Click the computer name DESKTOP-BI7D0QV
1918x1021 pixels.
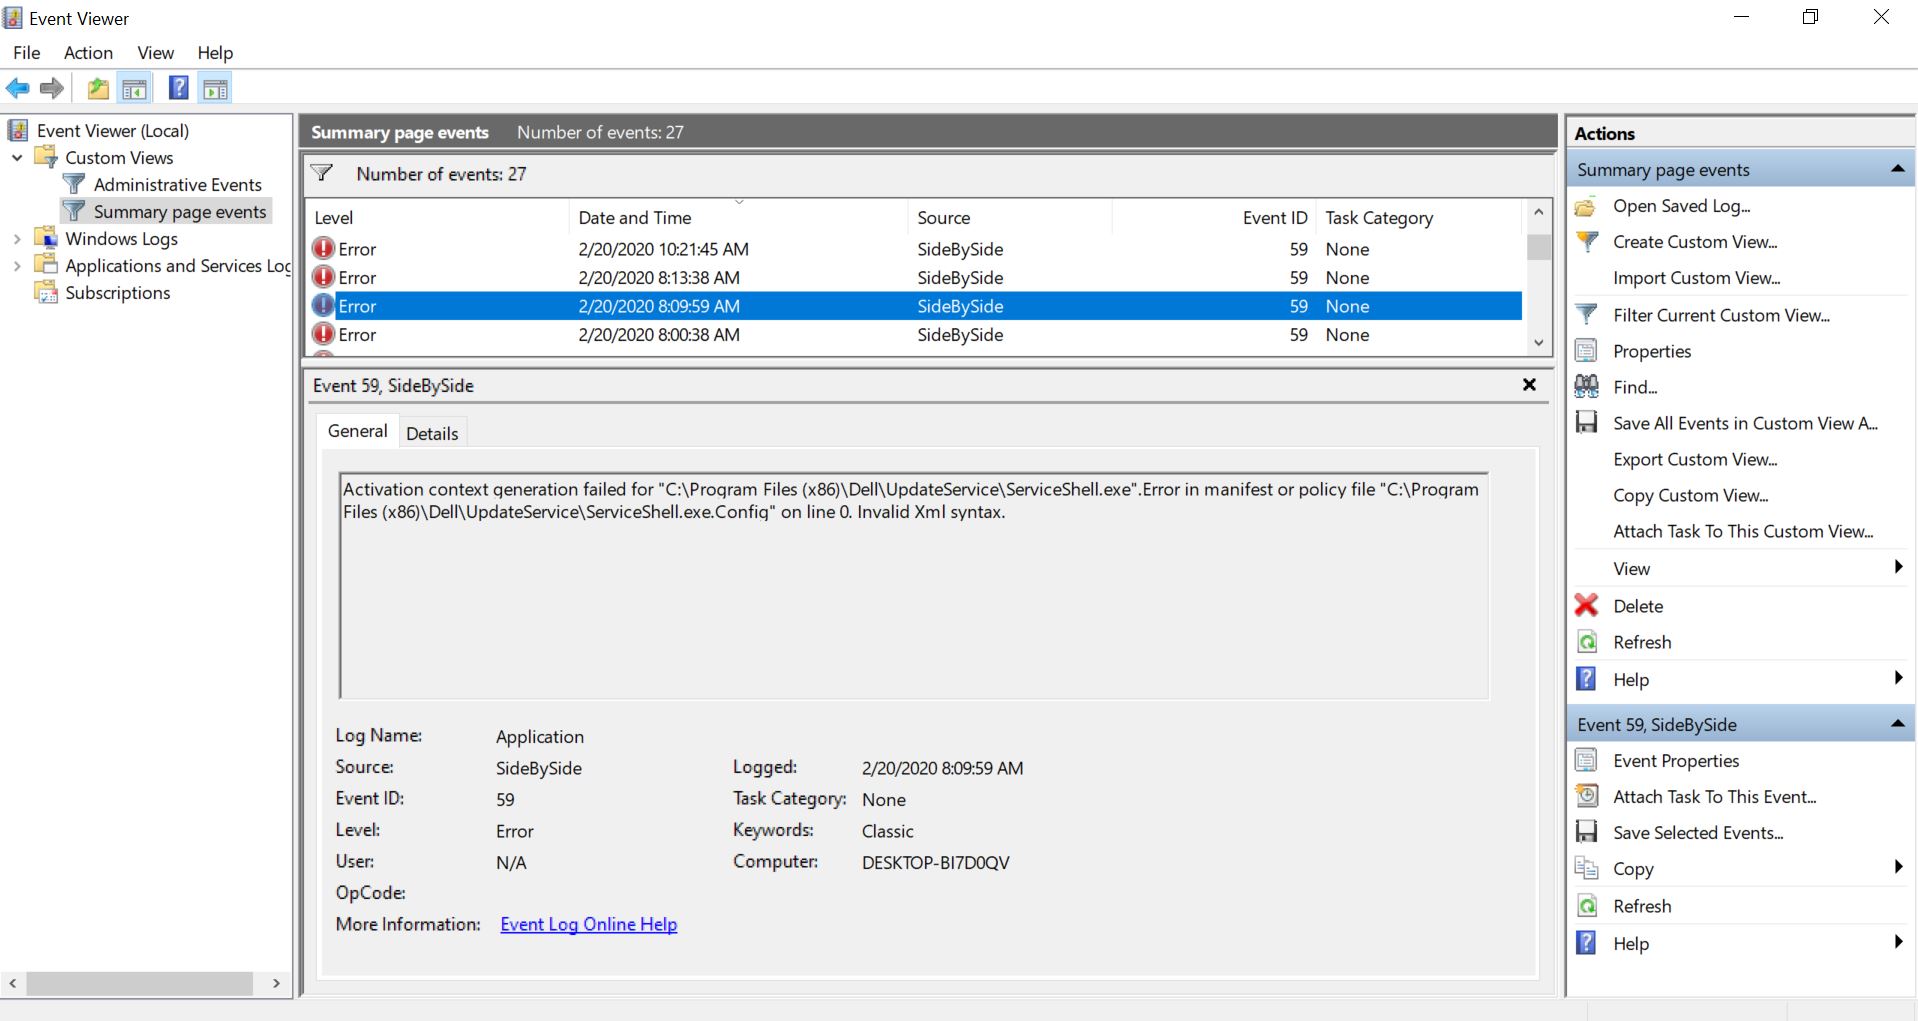click(x=936, y=863)
